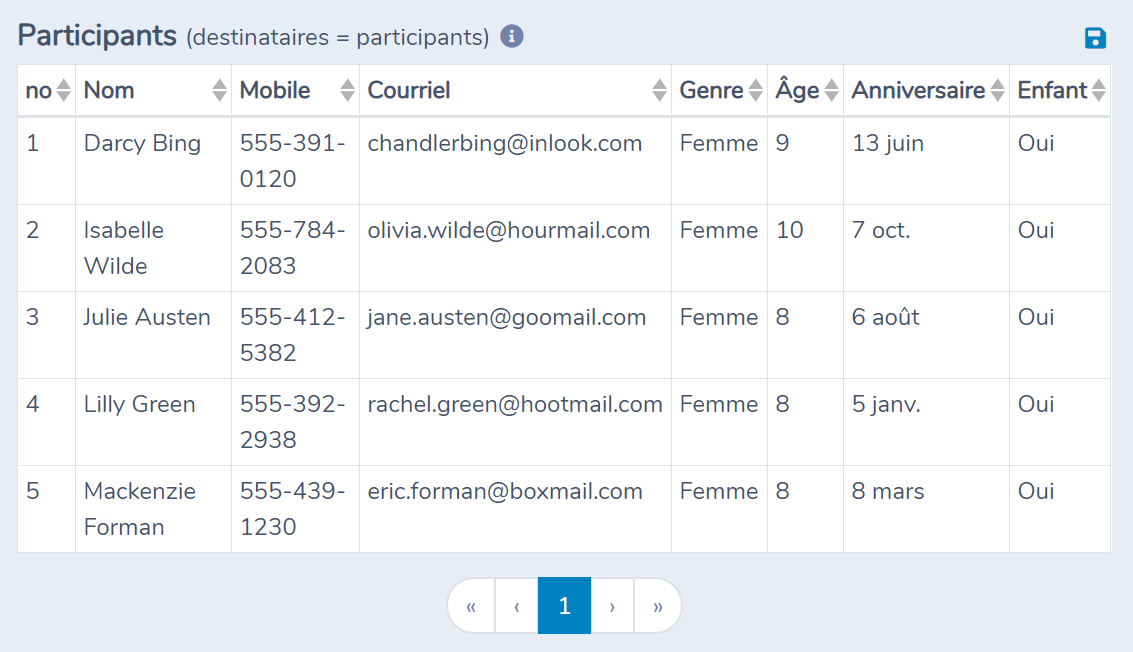1133x652 pixels.
Task: Go to next page of results
Action: point(612,606)
